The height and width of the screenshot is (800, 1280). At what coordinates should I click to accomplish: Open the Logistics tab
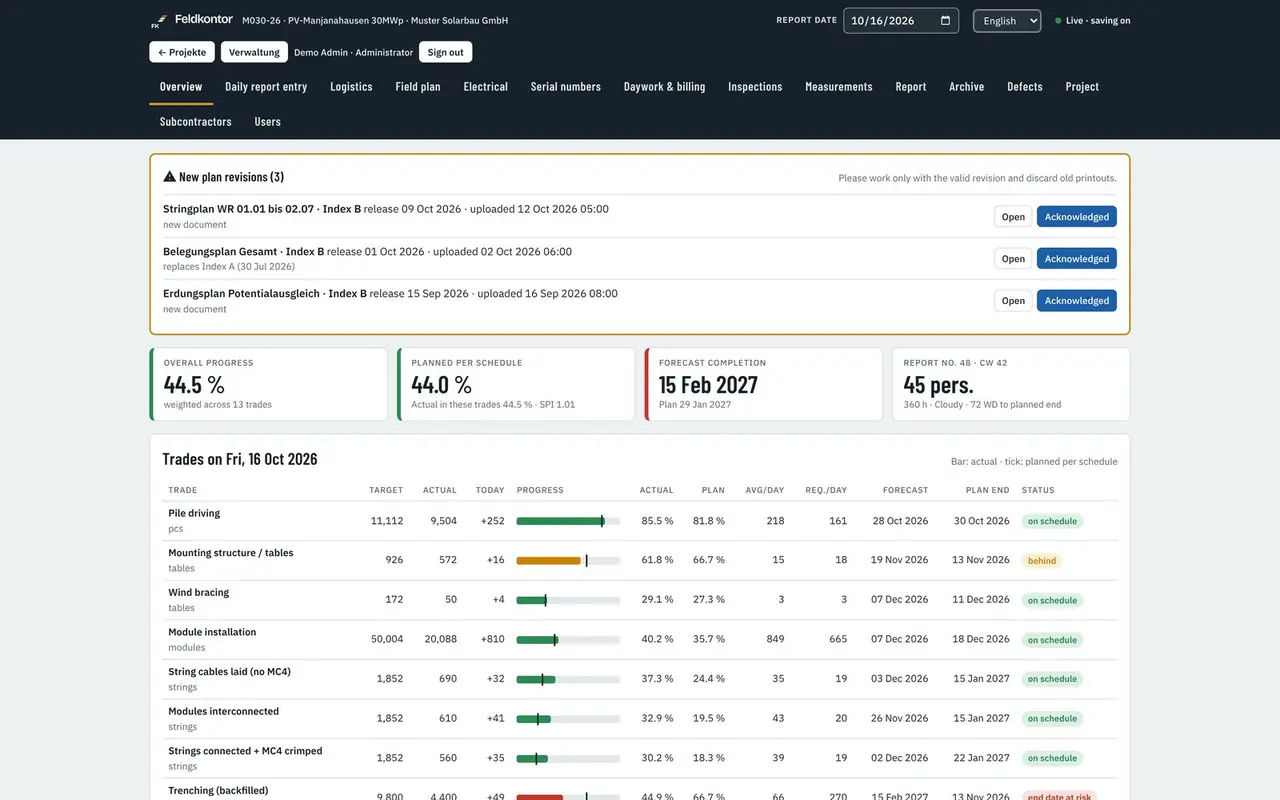tap(351, 87)
